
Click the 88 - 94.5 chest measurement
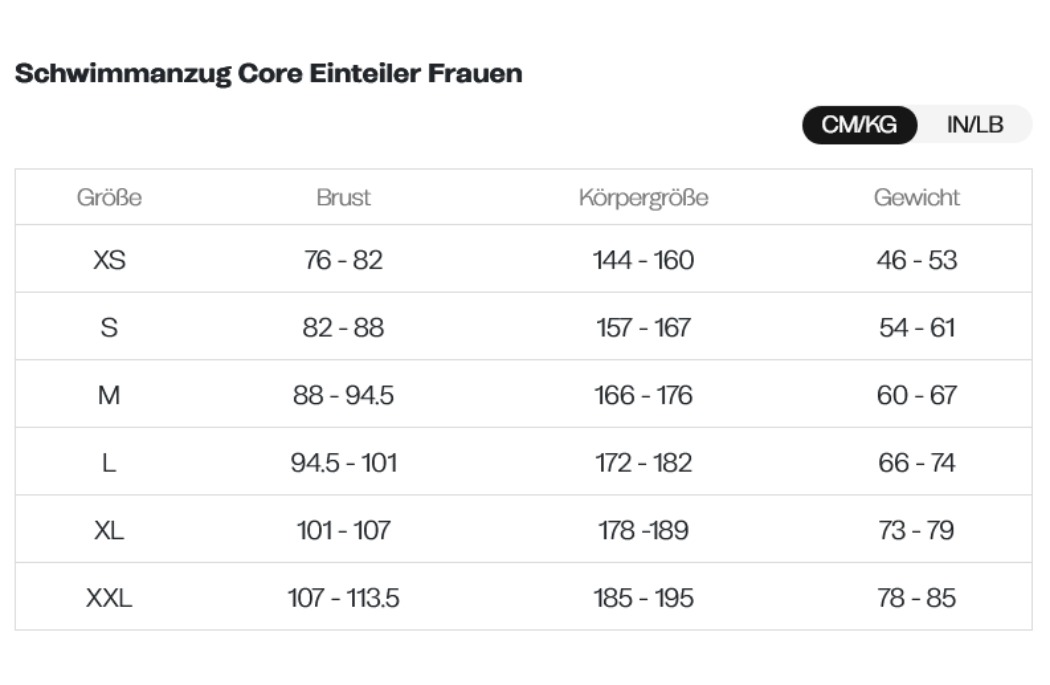point(344,395)
